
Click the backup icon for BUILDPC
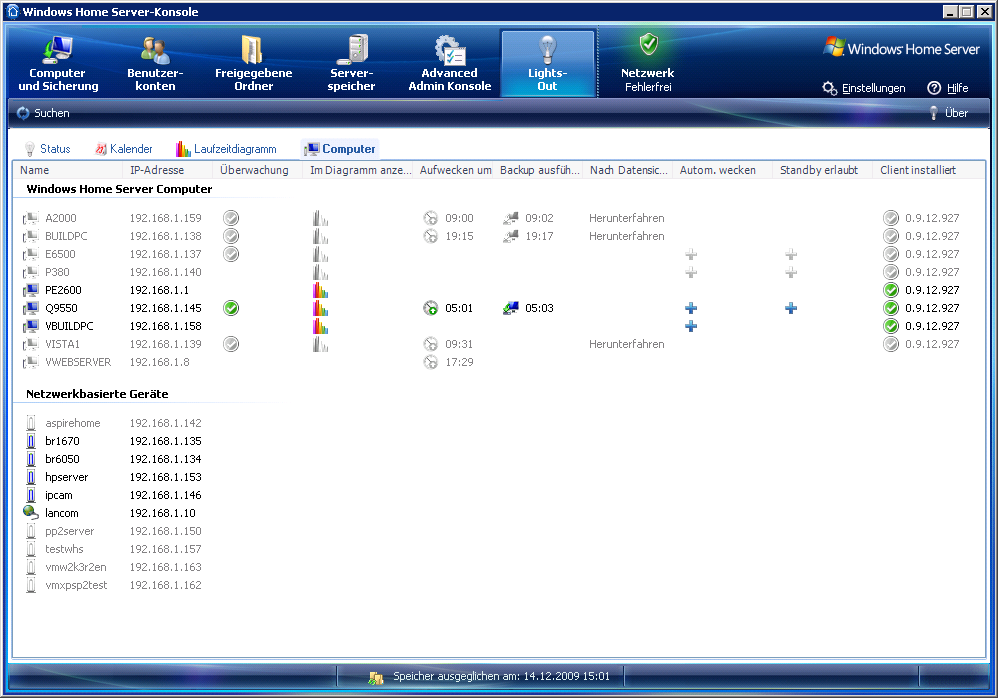coord(510,236)
